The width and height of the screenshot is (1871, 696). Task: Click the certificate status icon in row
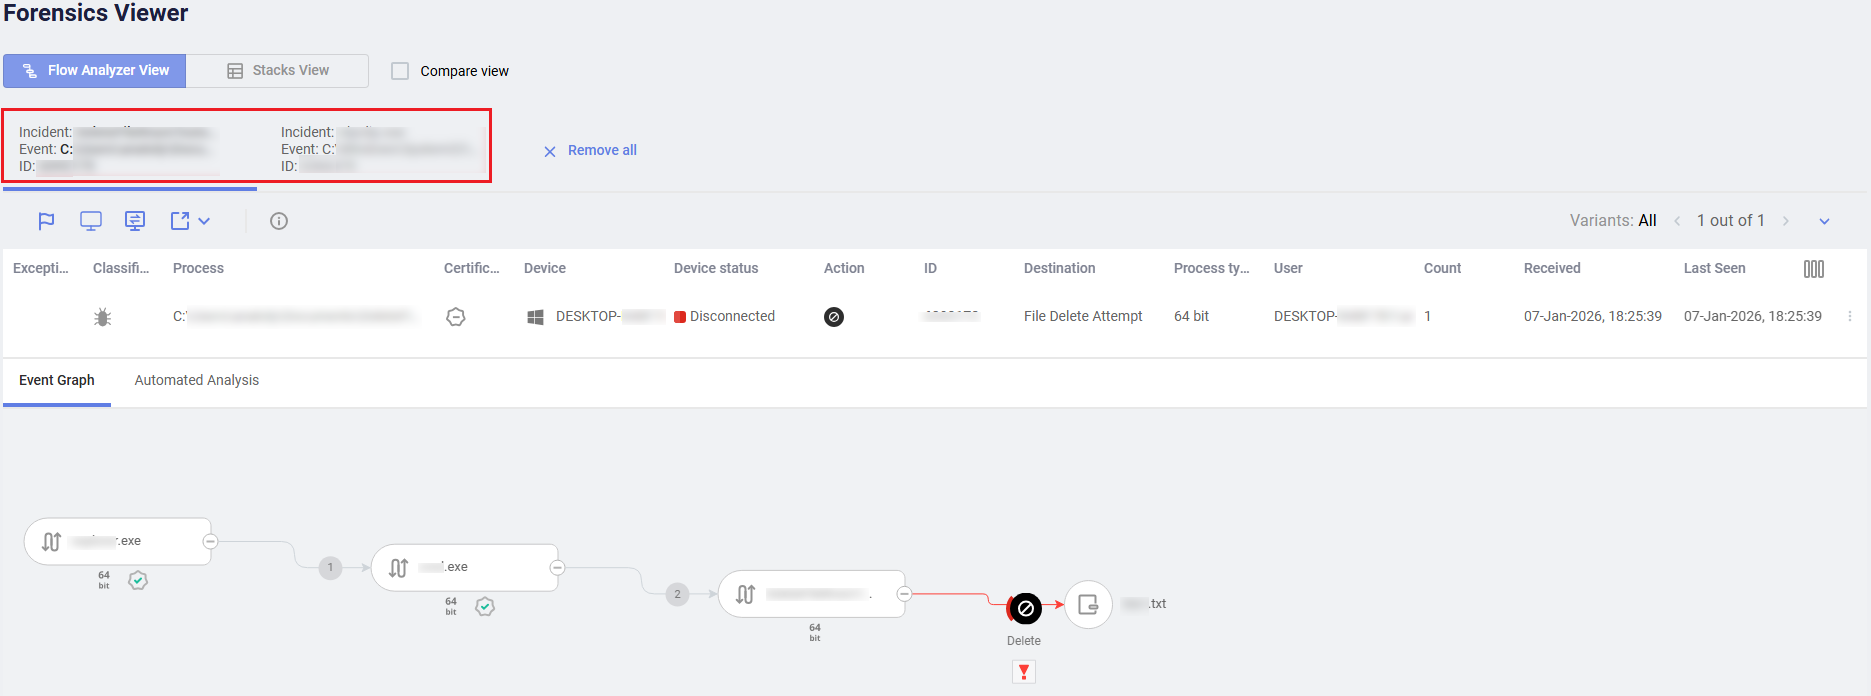[456, 317]
